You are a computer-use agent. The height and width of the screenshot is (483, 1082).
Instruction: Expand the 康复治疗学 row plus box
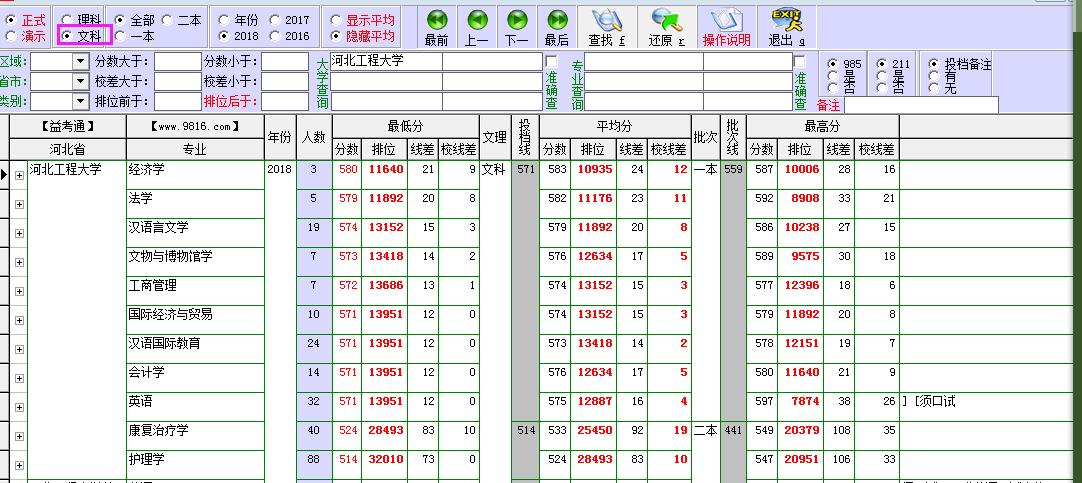(19, 436)
